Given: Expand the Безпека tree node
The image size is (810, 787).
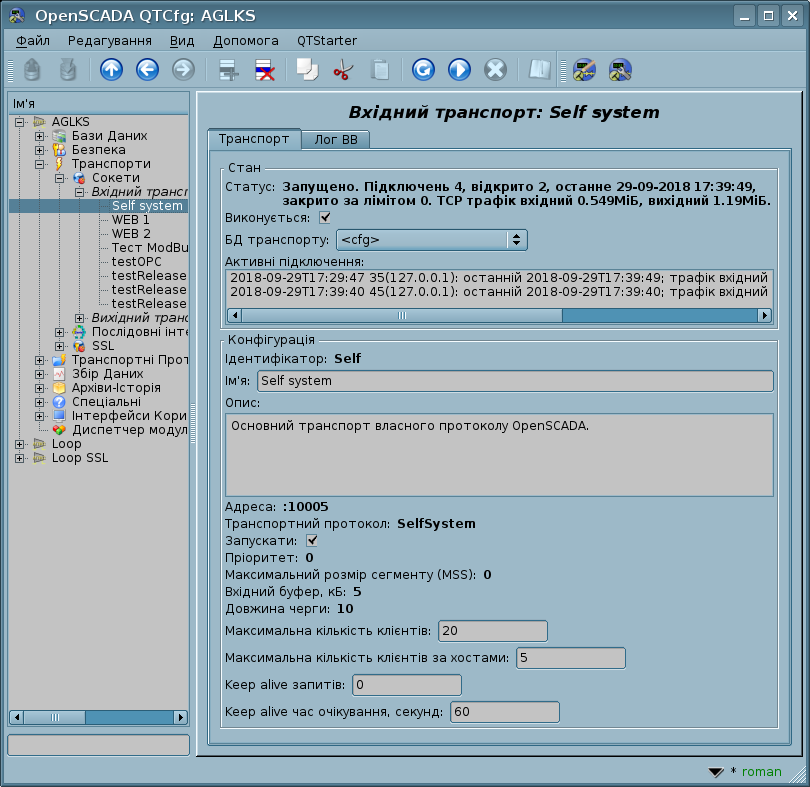Looking at the screenshot, I should (39, 150).
